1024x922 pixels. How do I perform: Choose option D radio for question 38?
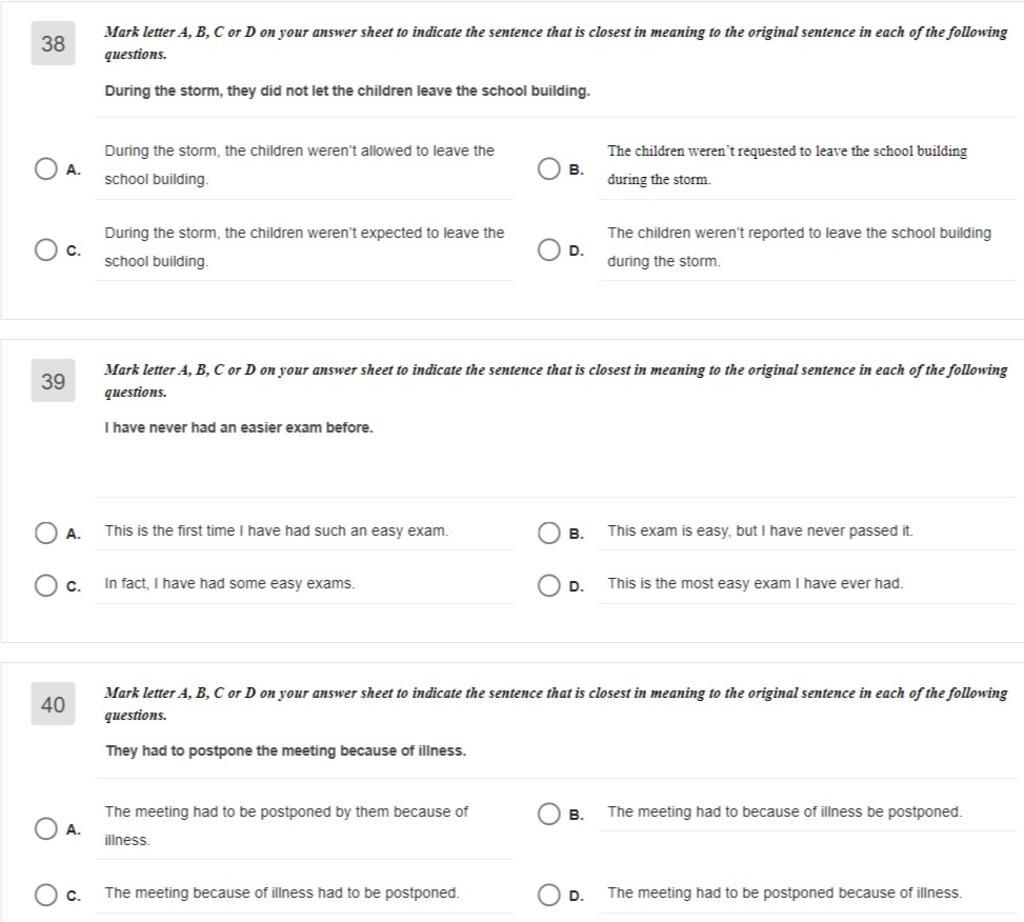(x=549, y=249)
